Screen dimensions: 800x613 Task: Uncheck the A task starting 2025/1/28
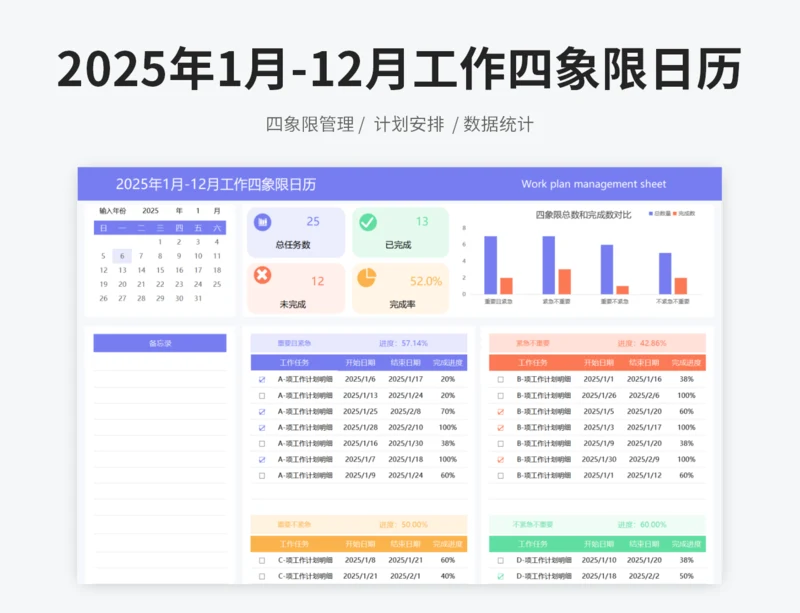click(x=262, y=428)
